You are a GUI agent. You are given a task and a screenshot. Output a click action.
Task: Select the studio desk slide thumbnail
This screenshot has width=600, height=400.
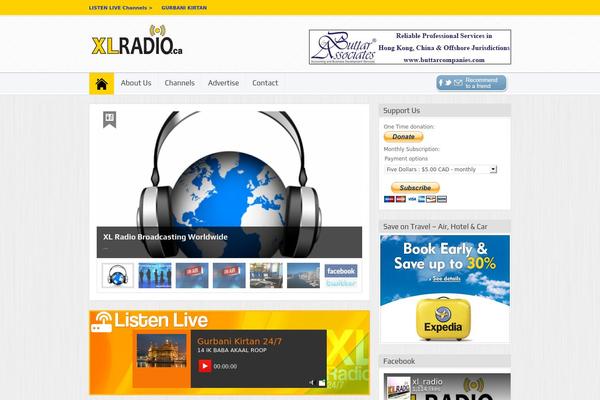[266, 276]
